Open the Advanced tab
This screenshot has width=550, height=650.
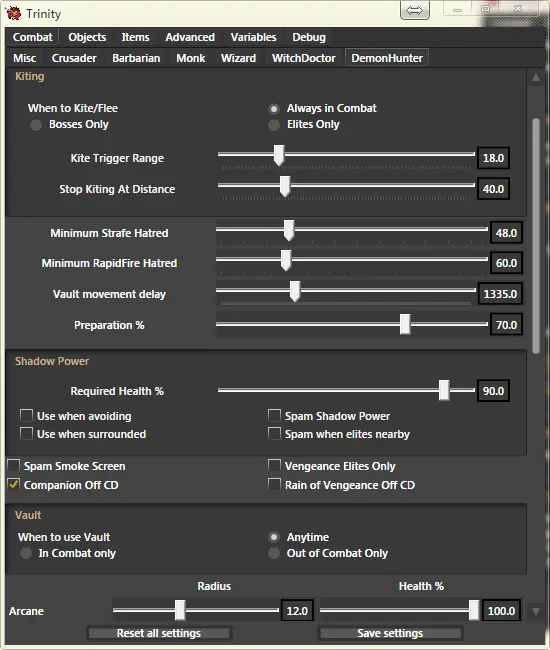click(190, 37)
